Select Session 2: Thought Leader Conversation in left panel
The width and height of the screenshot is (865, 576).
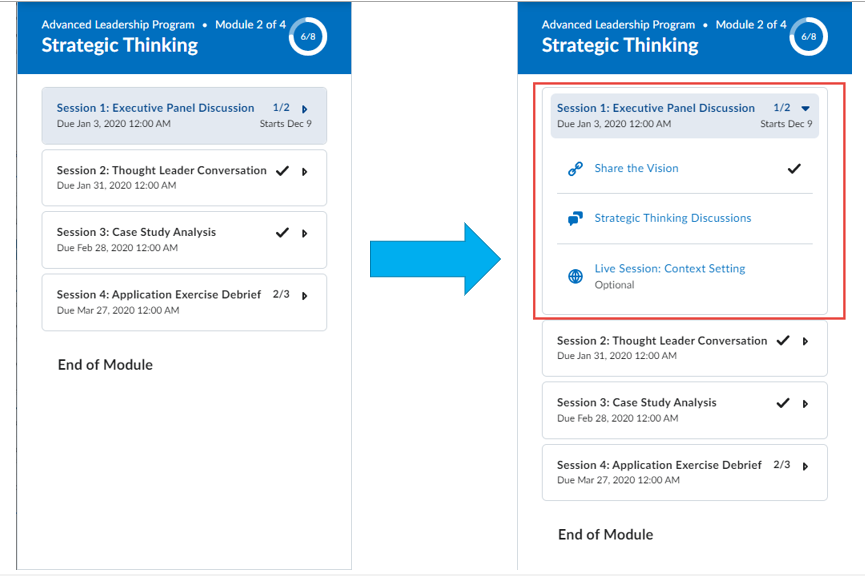(x=161, y=171)
